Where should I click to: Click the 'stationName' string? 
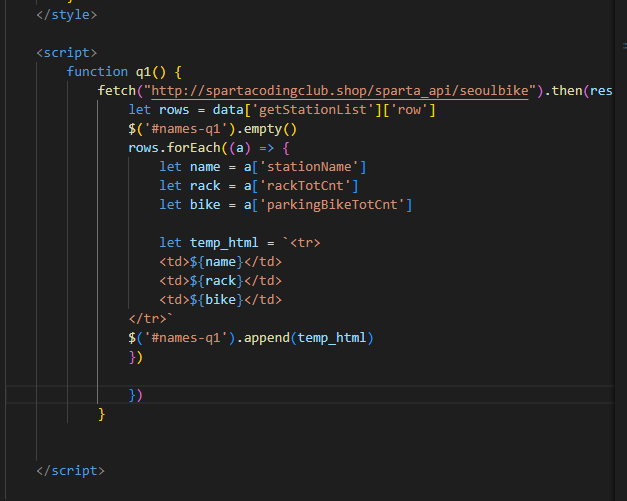[x=309, y=167]
